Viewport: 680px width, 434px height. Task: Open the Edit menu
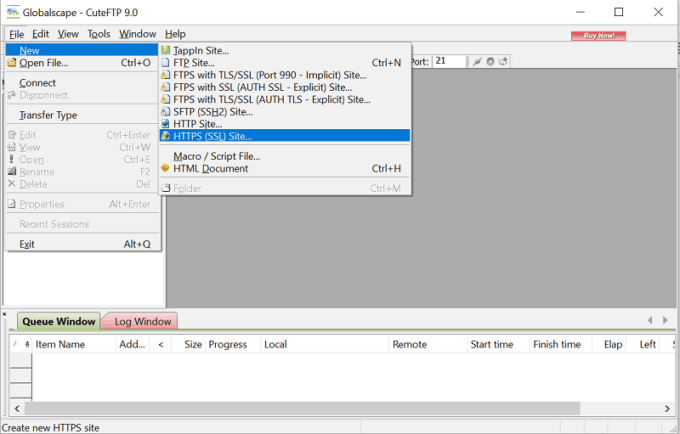pos(40,34)
